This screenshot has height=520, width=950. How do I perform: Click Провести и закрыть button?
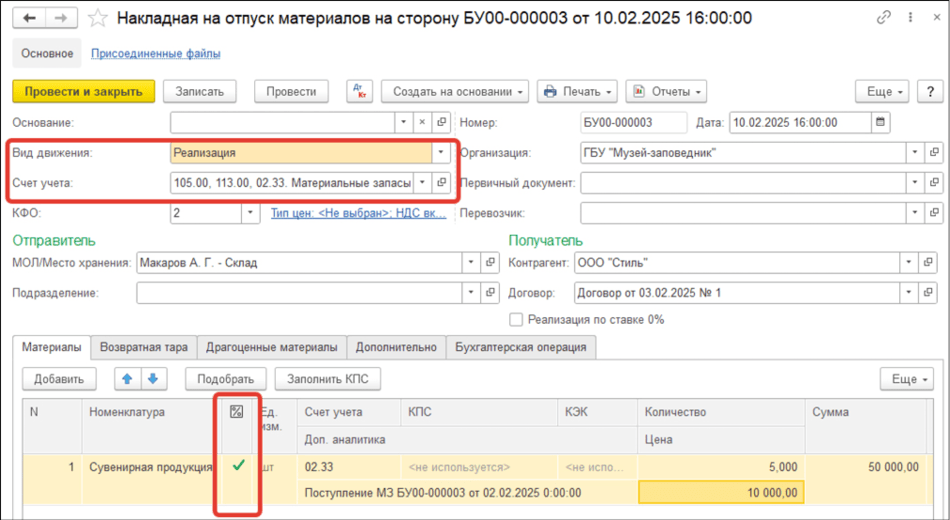pos(83,91)
